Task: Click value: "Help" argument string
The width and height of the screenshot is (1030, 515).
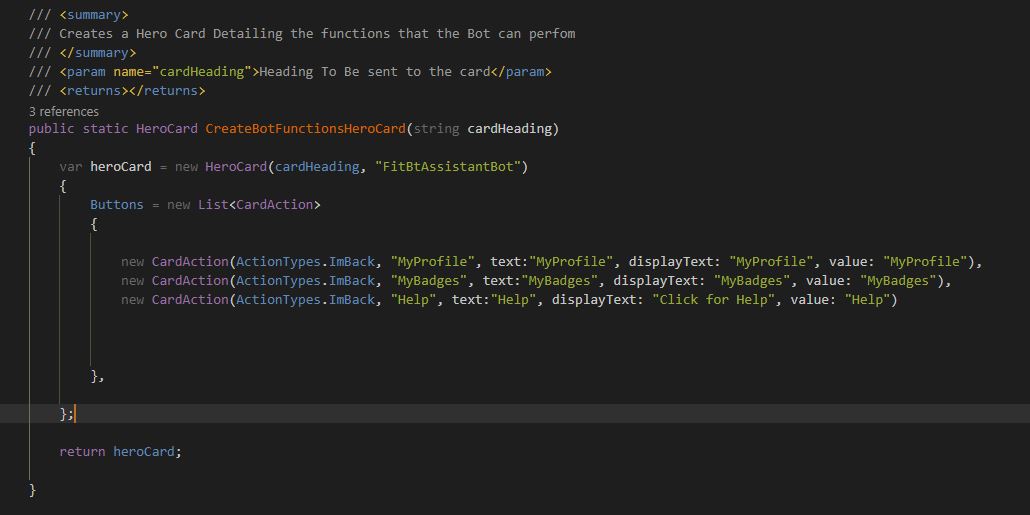Action: (x=867, y=300)
